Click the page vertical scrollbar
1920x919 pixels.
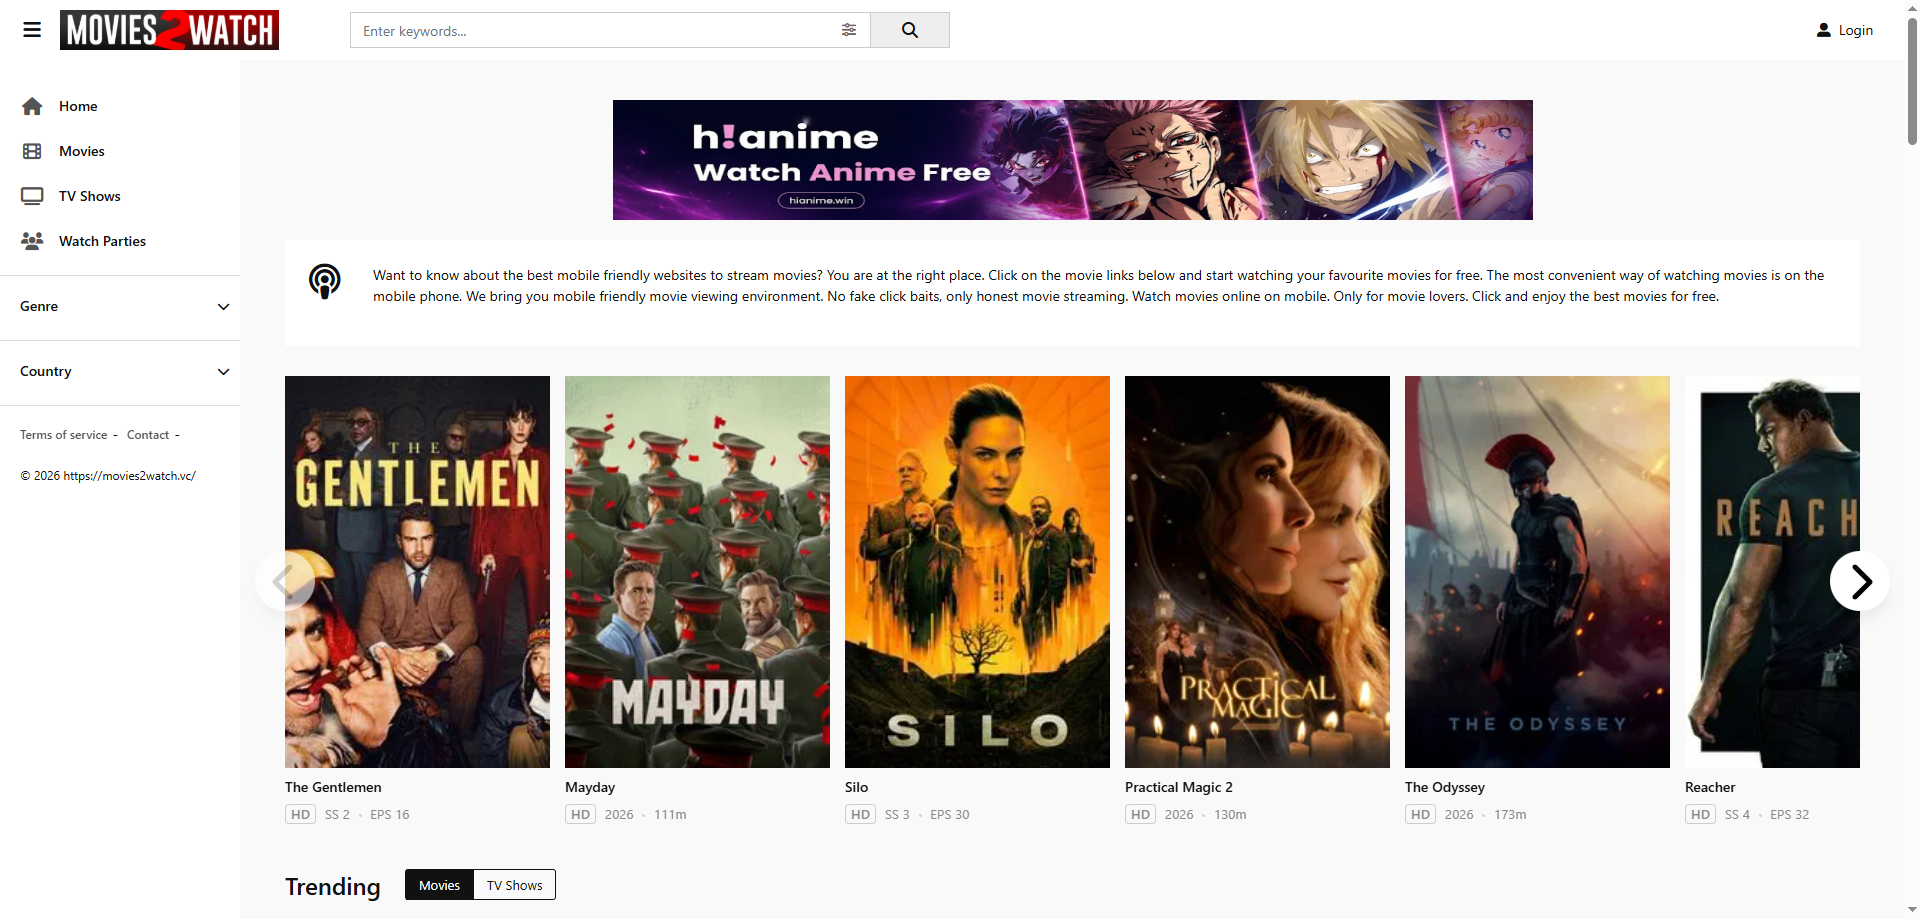pyautogui.click(x=1912, y=82)
